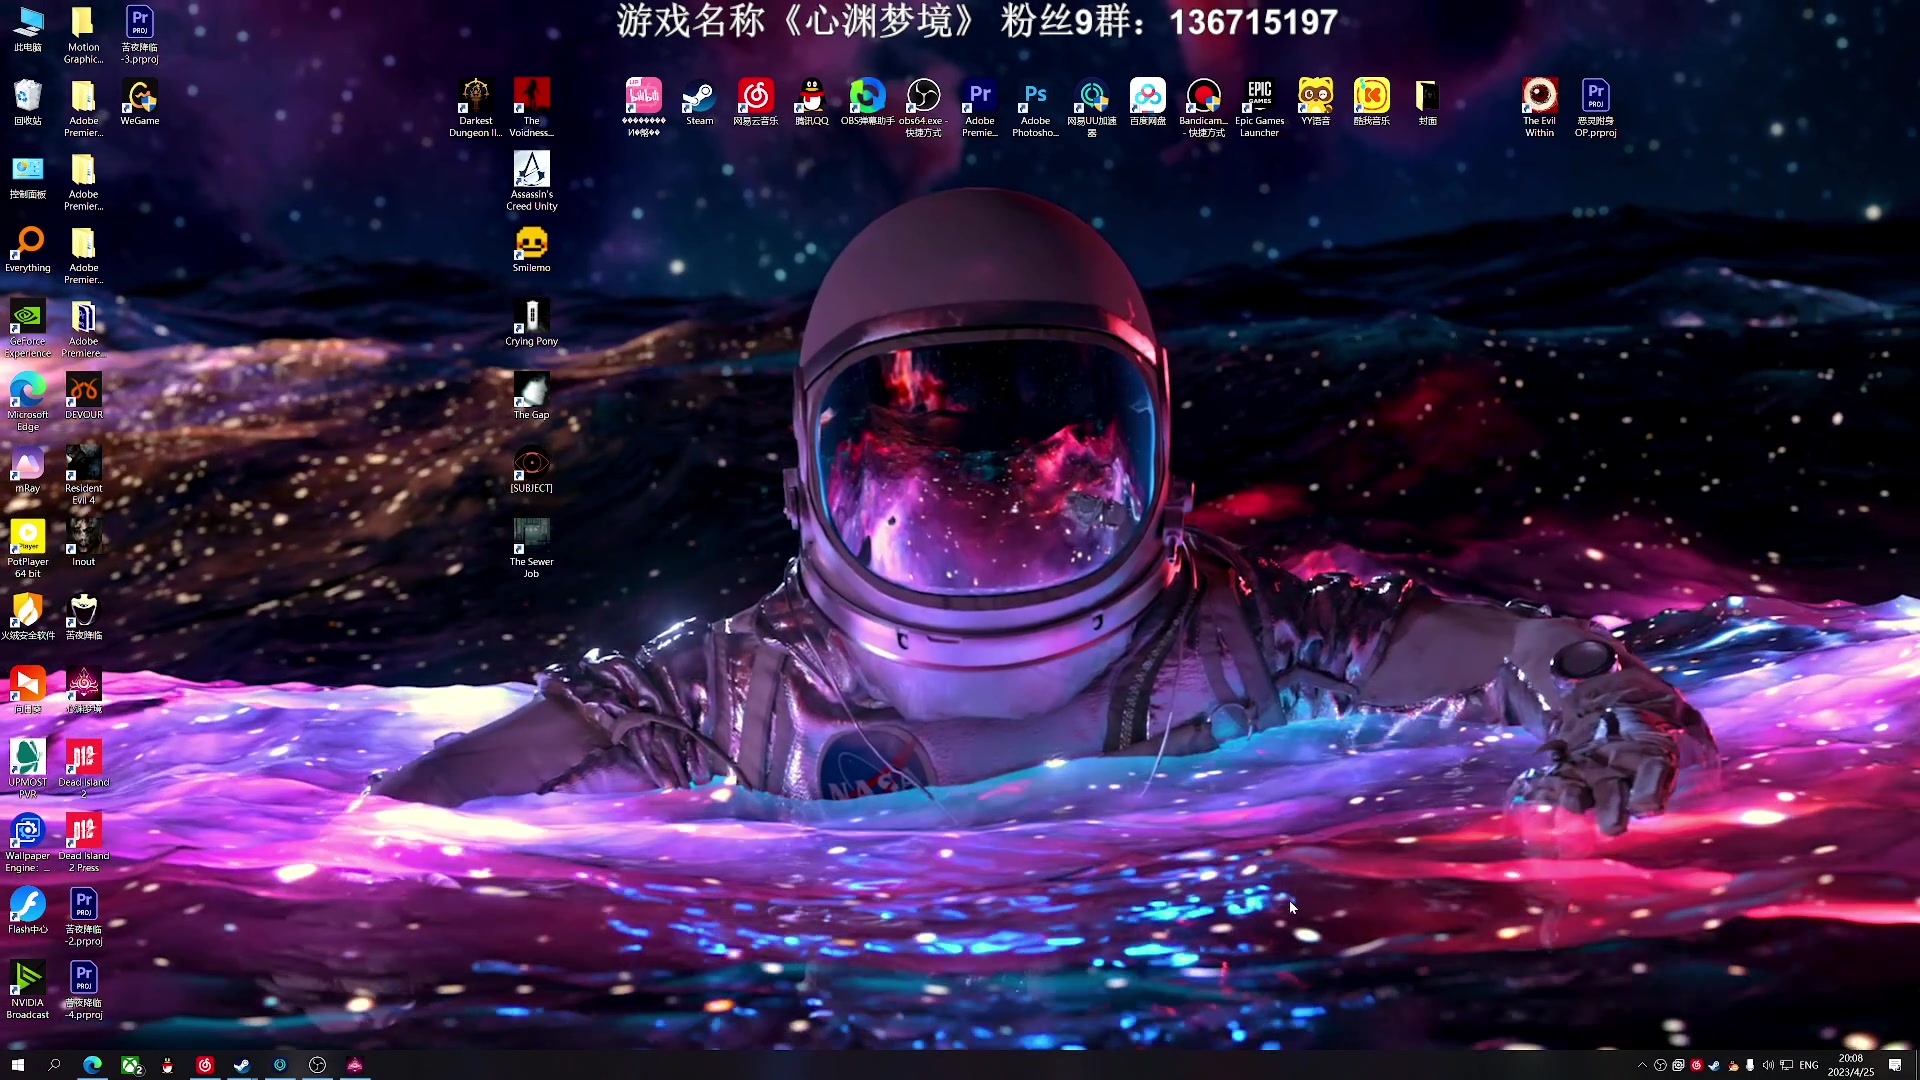The image size is (1920, 1080).
Task: Open the Smilemo game shortcut
Action: (x=531, y=250)
